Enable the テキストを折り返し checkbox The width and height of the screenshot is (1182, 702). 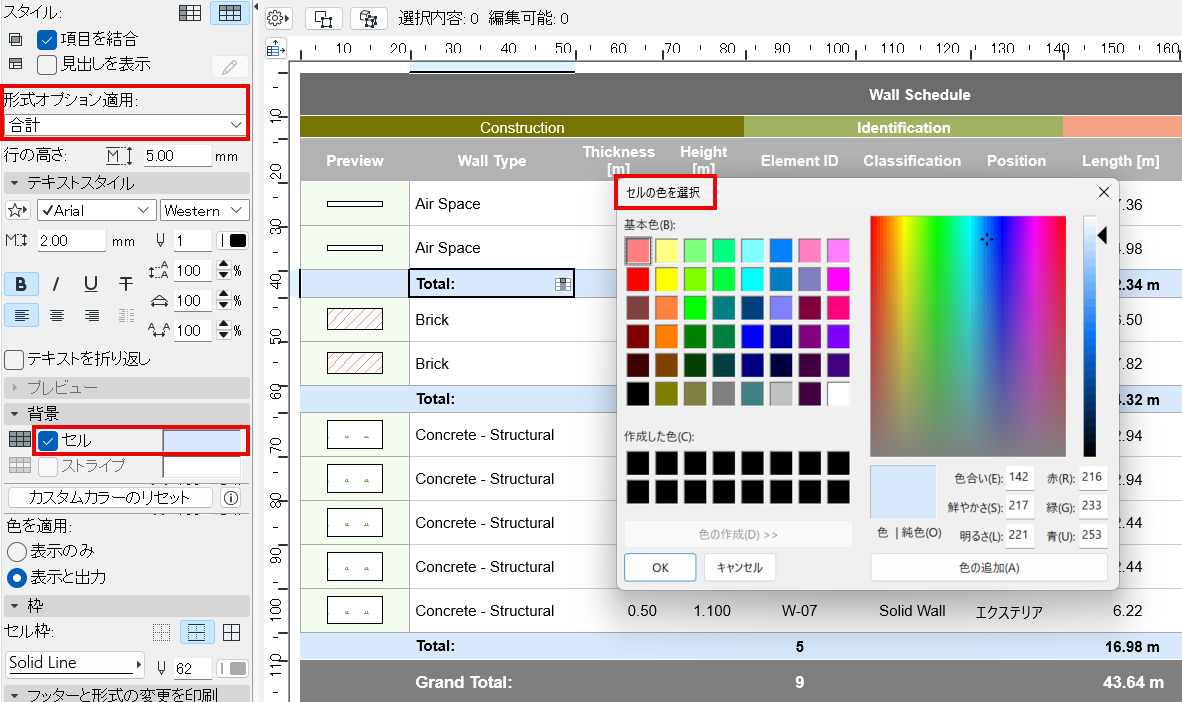click(14, 360)
